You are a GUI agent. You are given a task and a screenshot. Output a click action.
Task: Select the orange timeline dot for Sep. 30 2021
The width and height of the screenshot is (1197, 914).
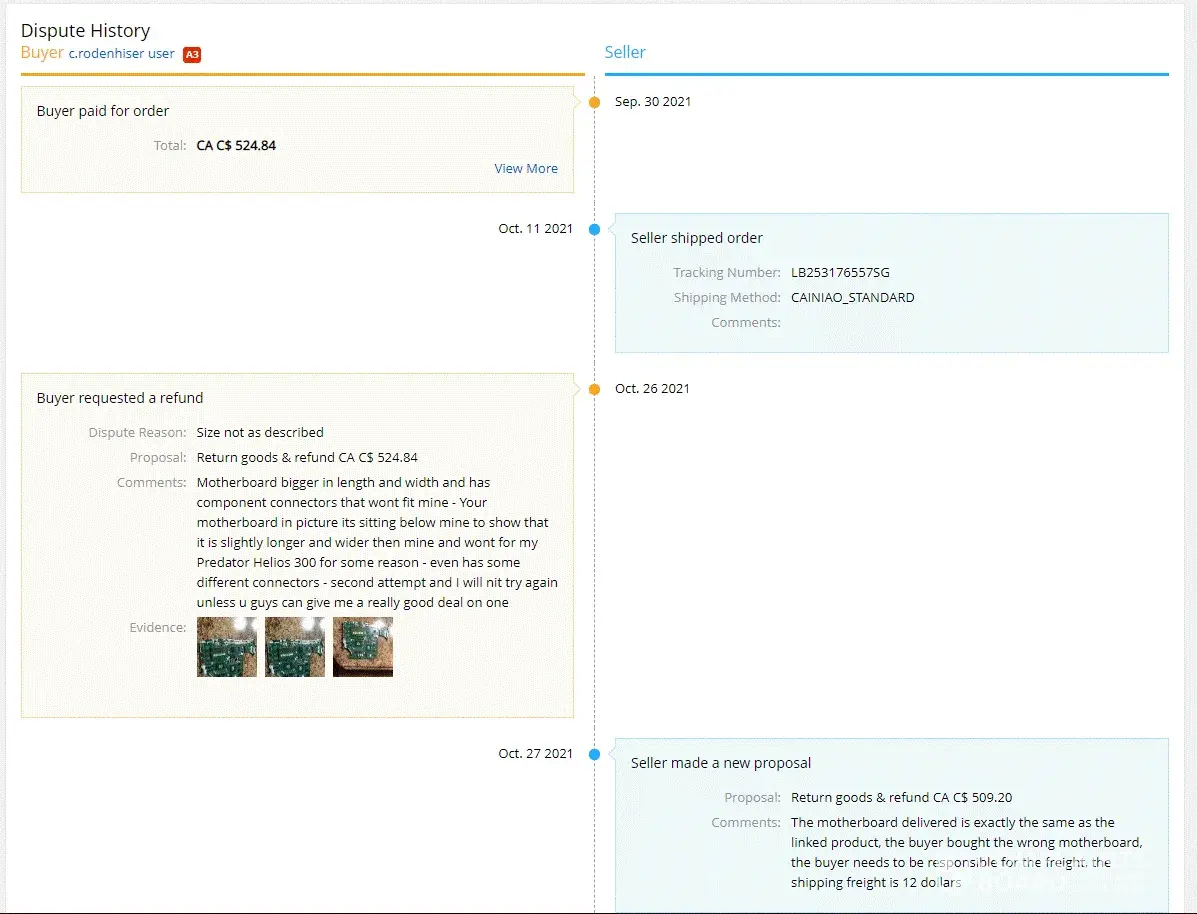point(594,102)
